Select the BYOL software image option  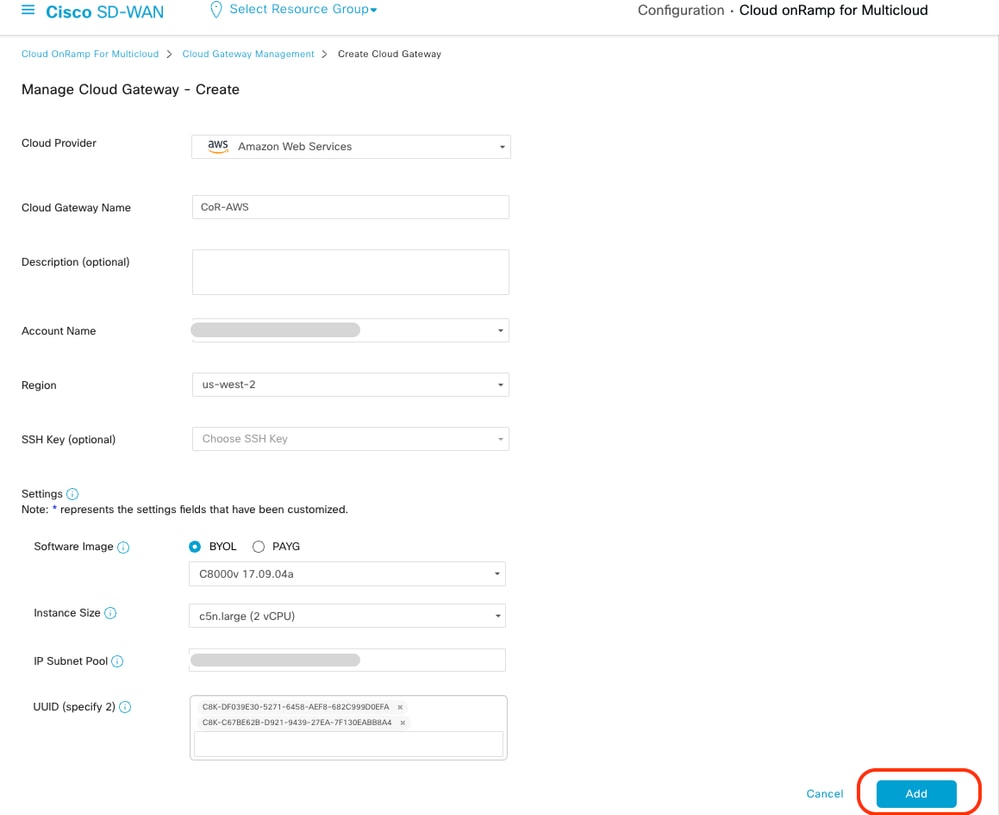click(x=195, y=547)
